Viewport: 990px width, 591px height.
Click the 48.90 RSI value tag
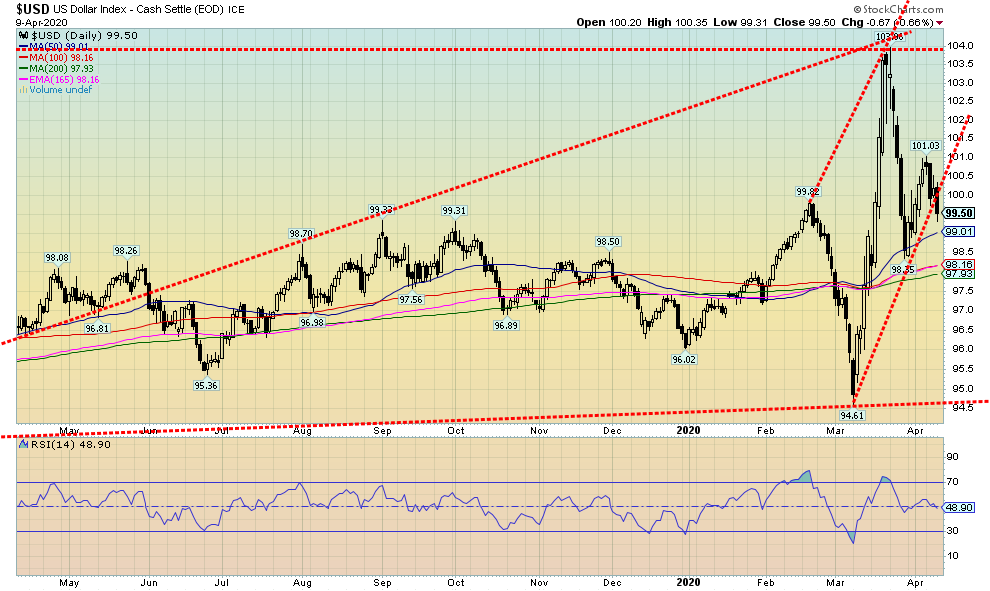pos(959,507)
